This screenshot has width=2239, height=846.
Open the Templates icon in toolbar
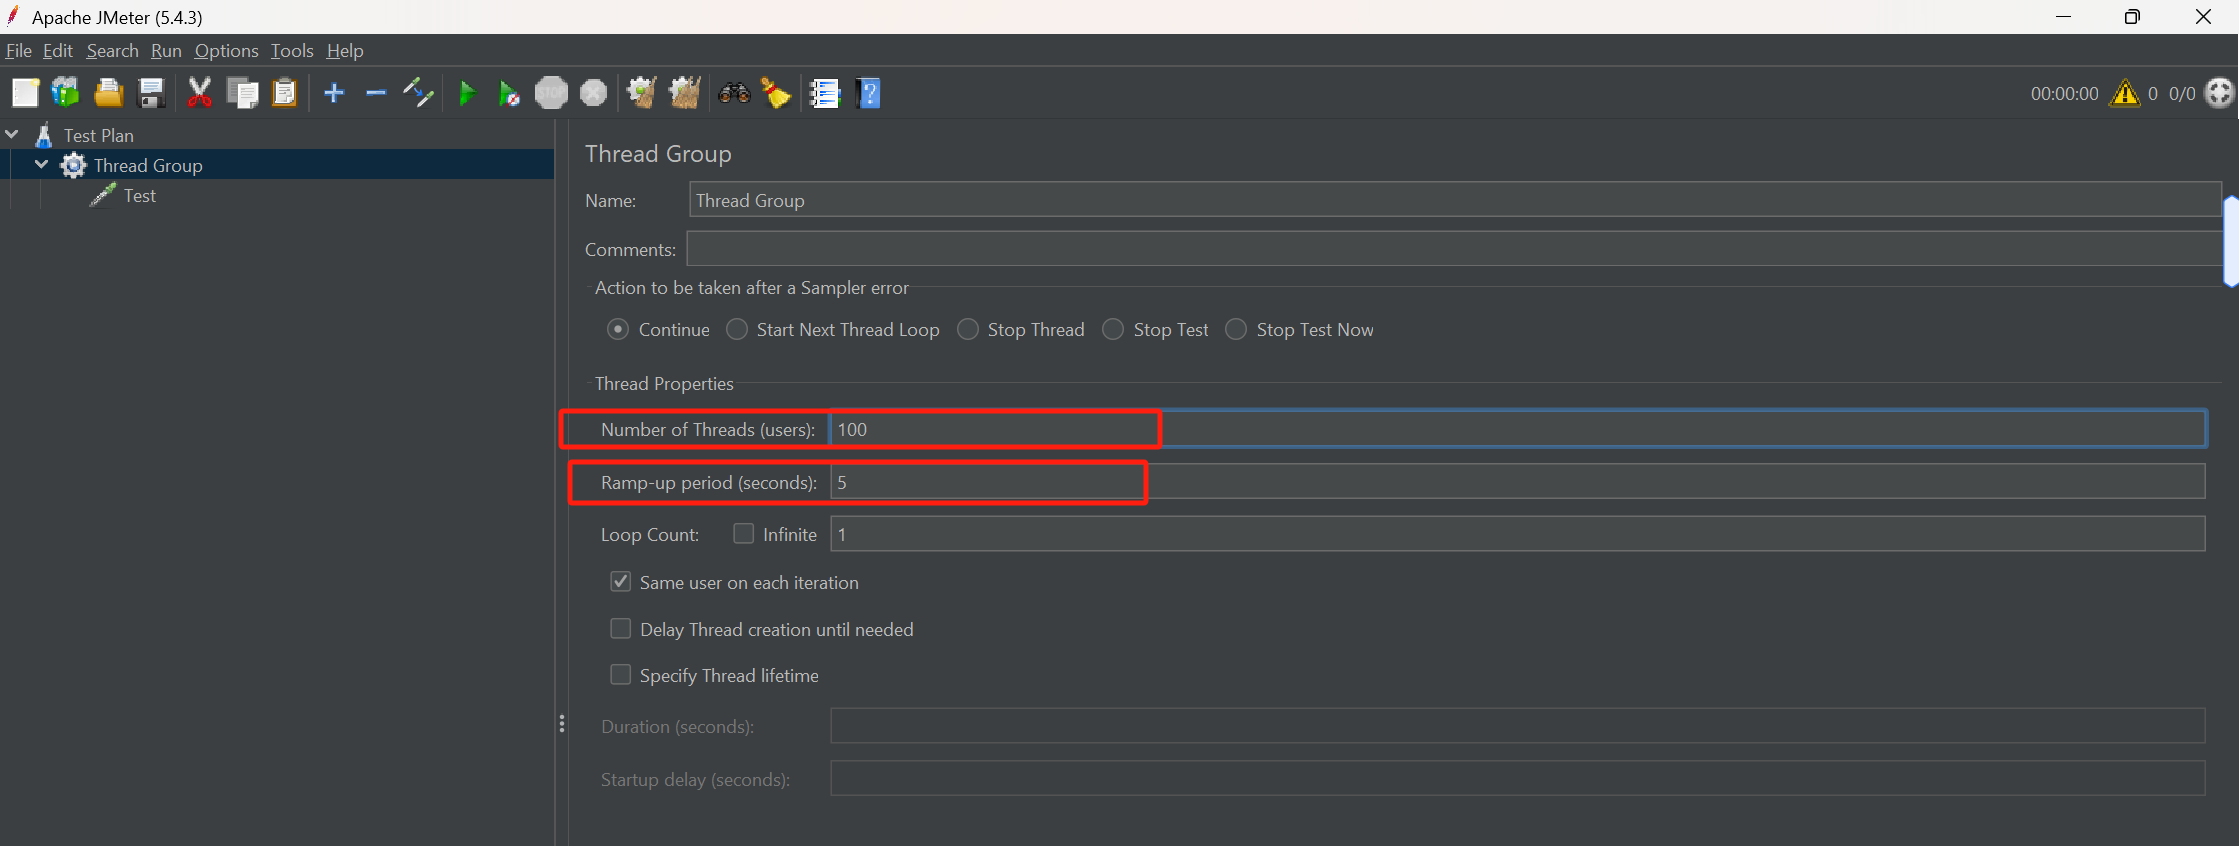click(66, 93)
